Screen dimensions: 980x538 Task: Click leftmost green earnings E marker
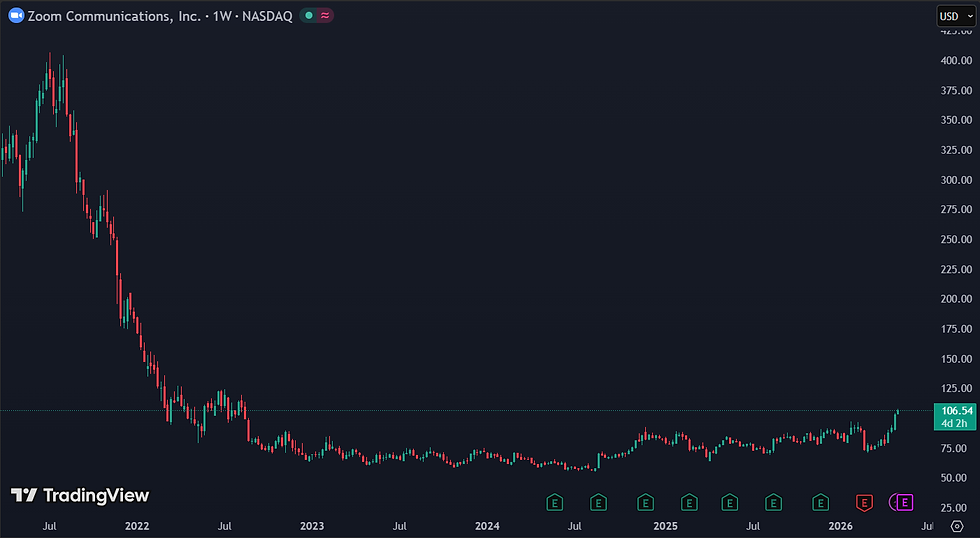point(554,502)
